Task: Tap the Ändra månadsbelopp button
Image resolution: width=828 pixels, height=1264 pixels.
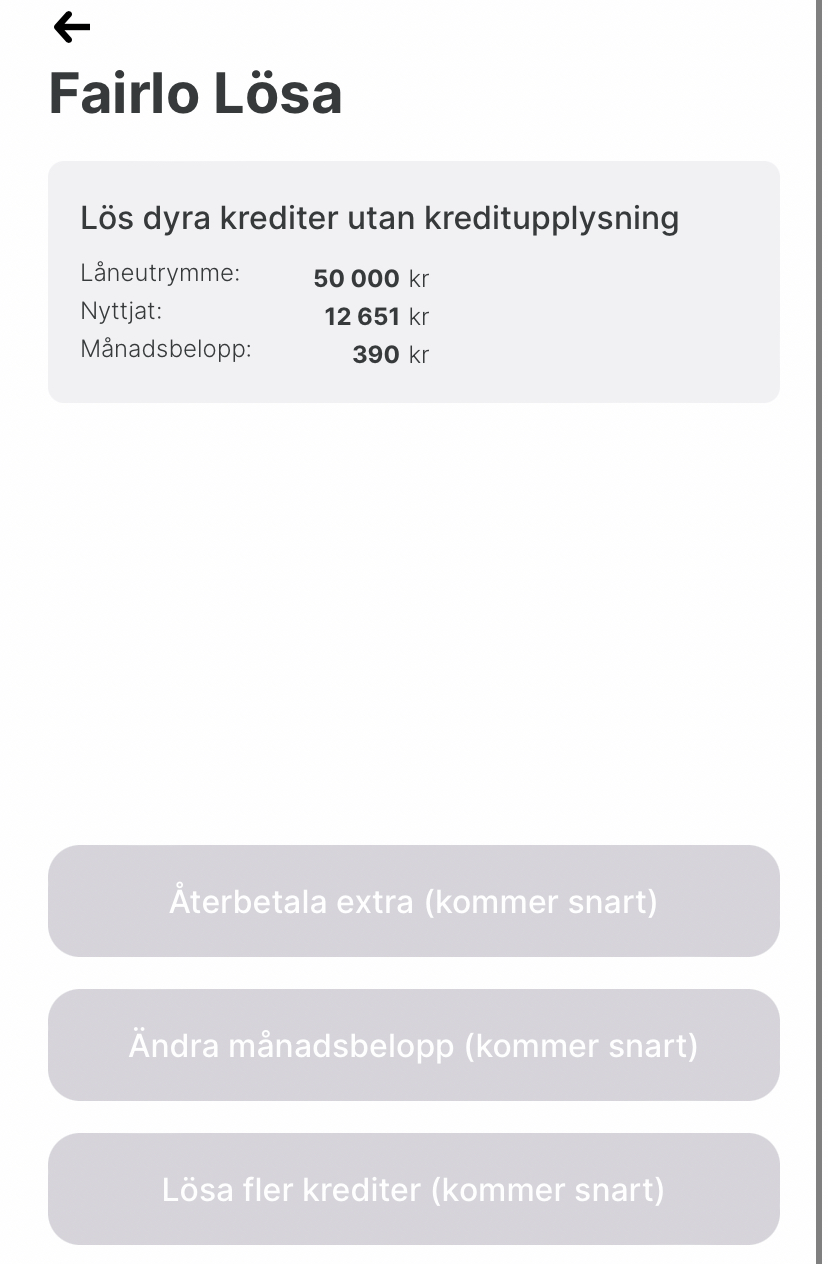Action: pyautogui.click(x=413, y=1045)
